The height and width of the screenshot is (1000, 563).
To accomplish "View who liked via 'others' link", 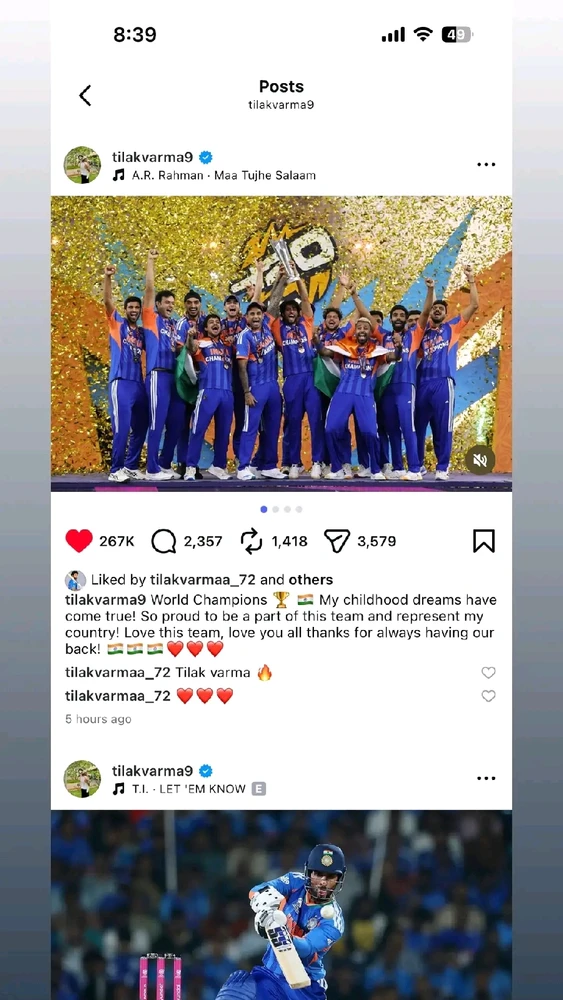I will (x=311, y=580).
